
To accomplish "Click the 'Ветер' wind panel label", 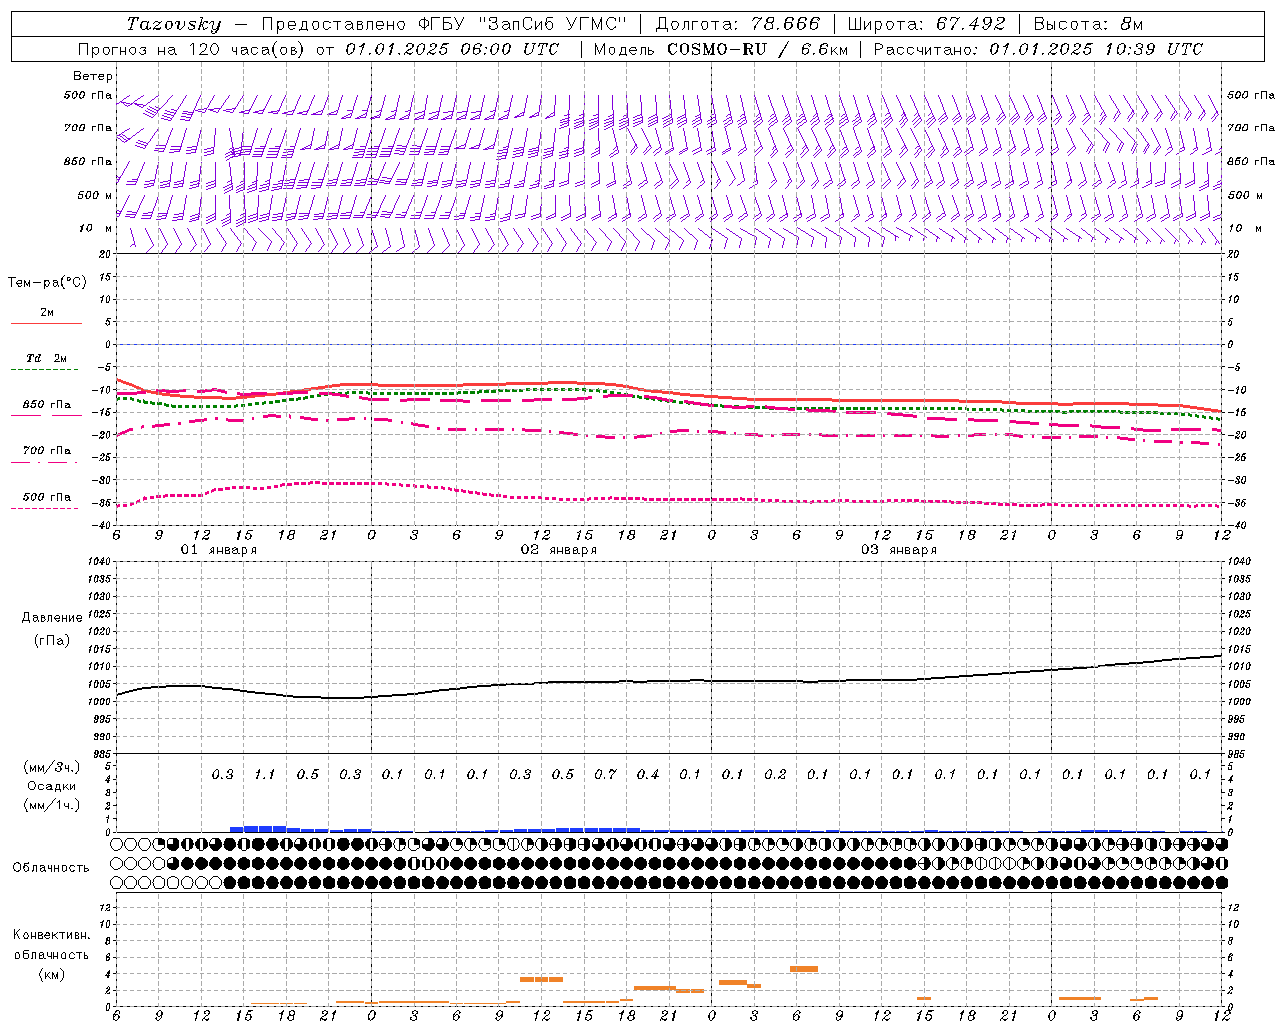I will (93, 76).
